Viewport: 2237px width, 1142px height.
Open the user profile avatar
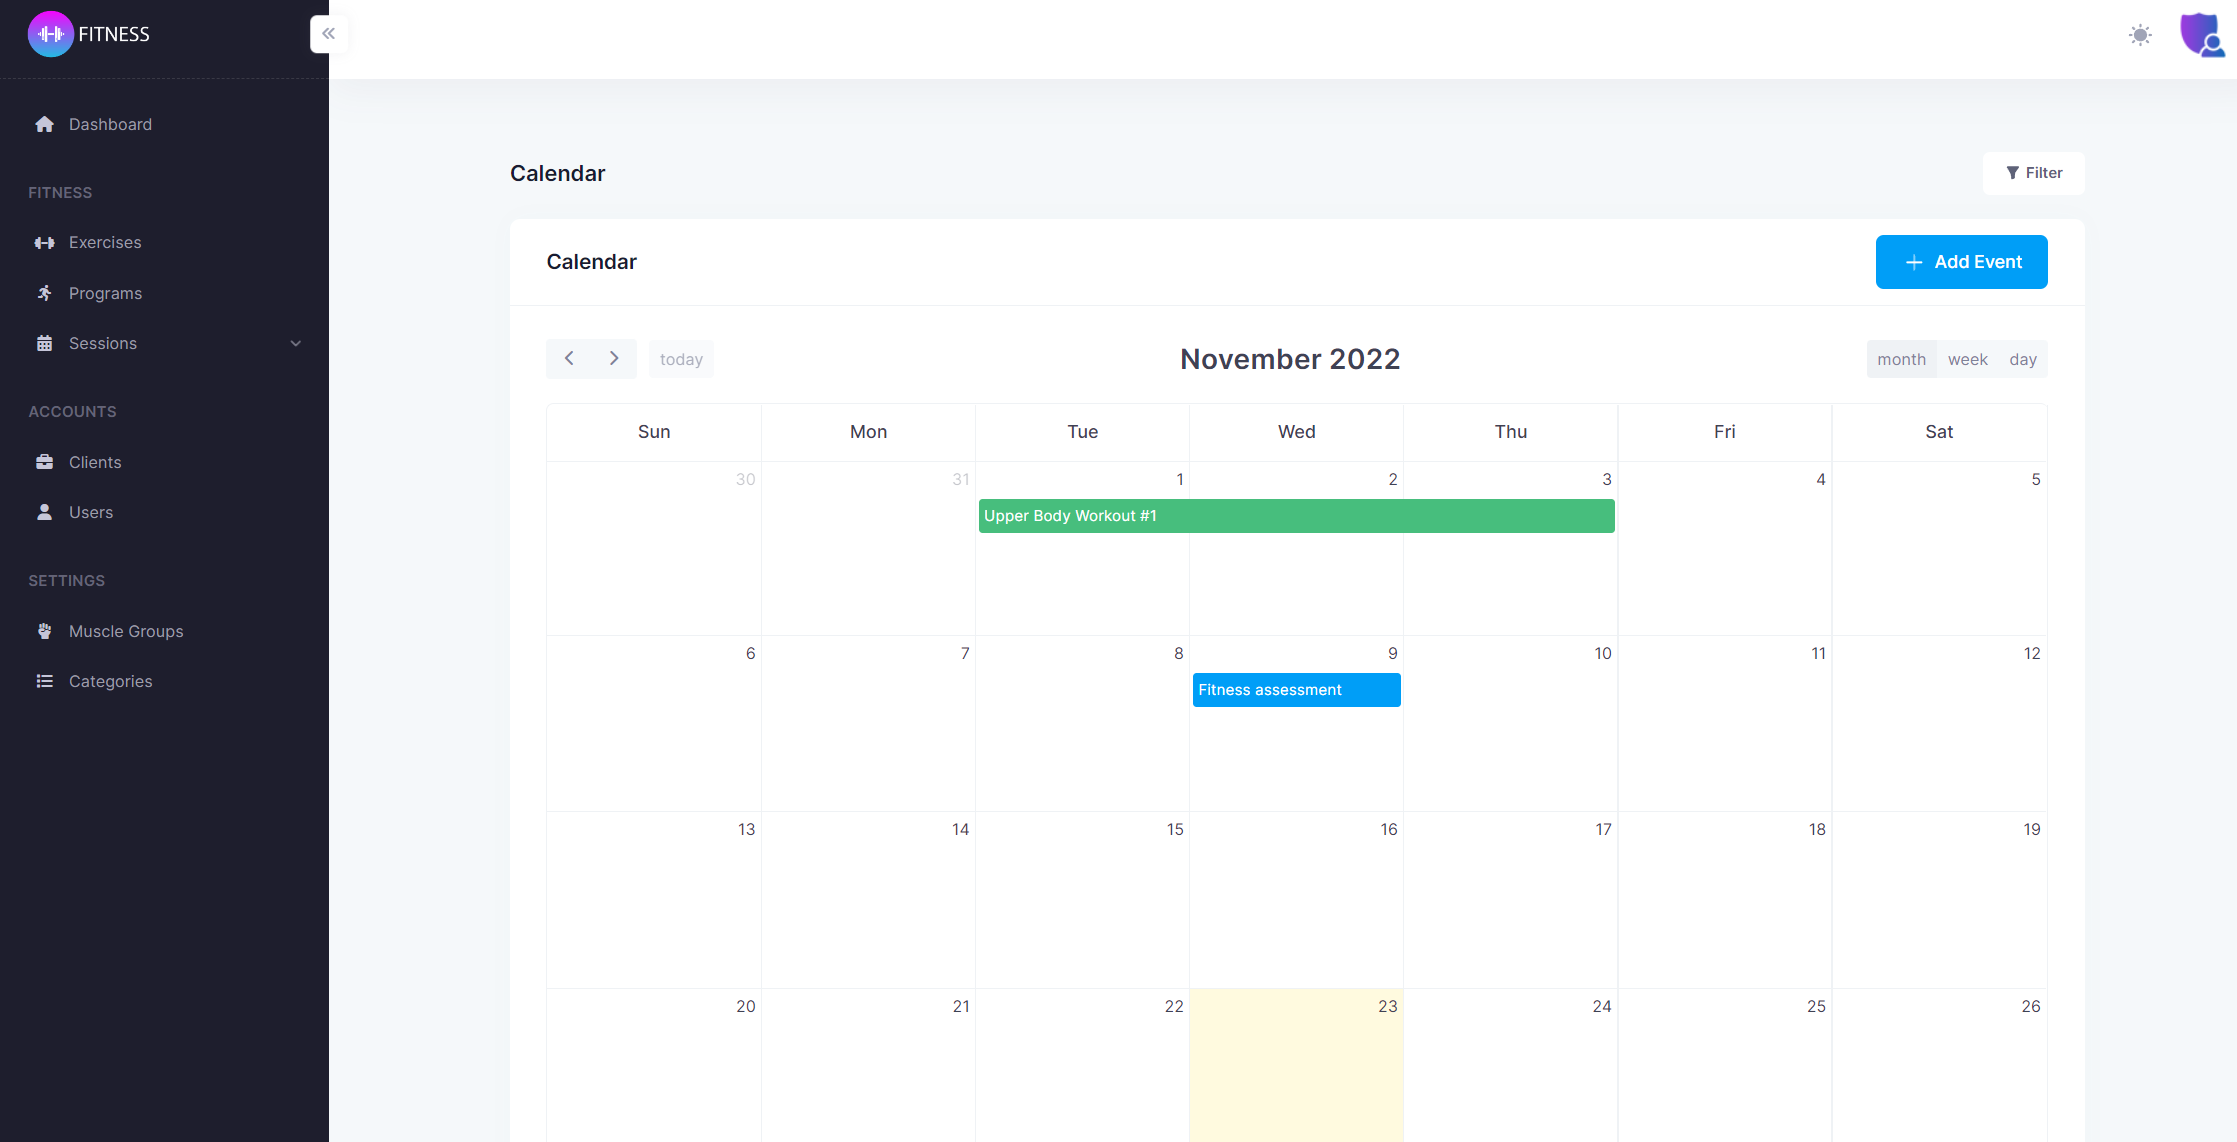point(2201,35)
